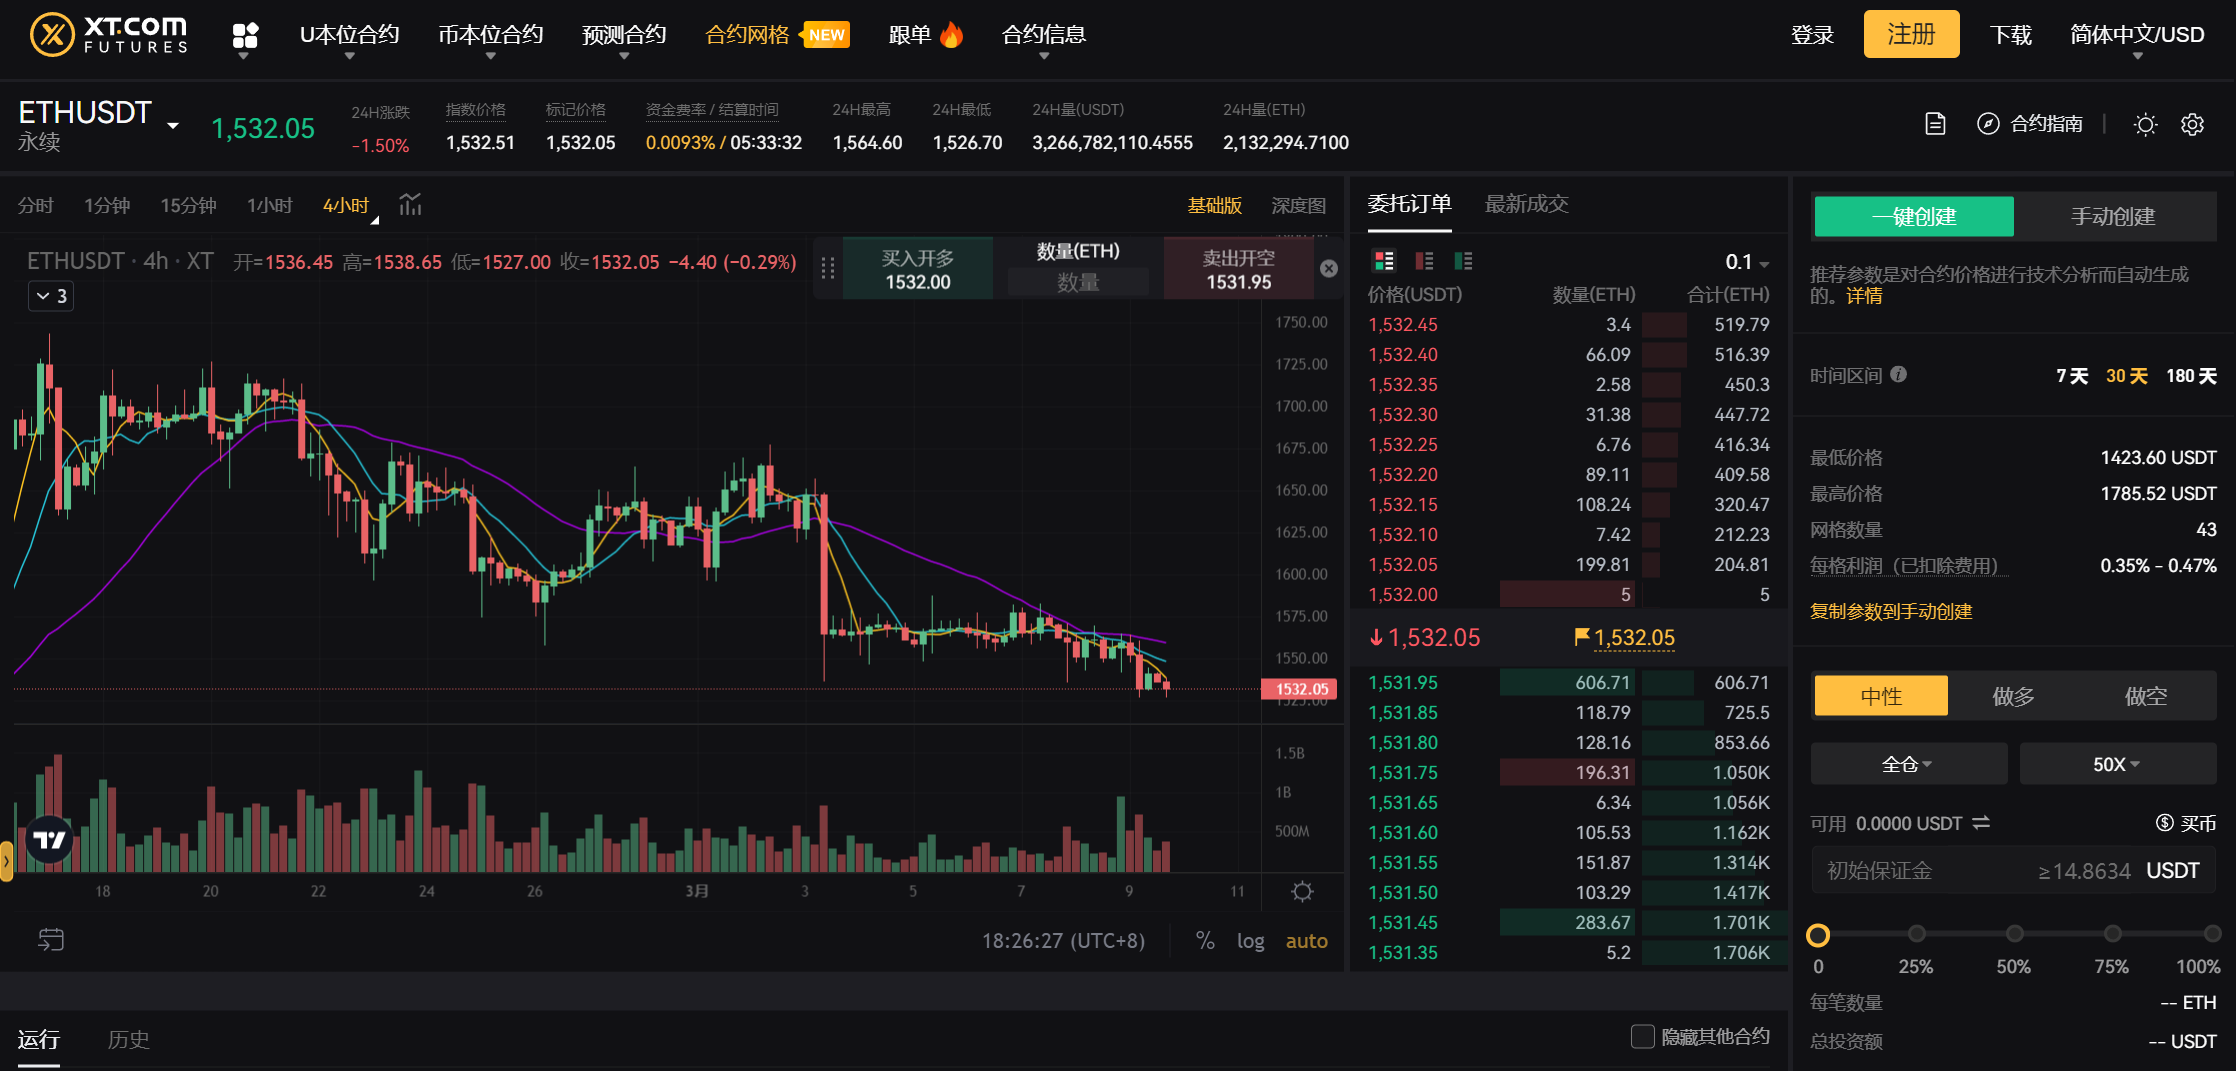Switch to manual create tab
The height and width of the screenshot is (1071, 2236).
2112,216
